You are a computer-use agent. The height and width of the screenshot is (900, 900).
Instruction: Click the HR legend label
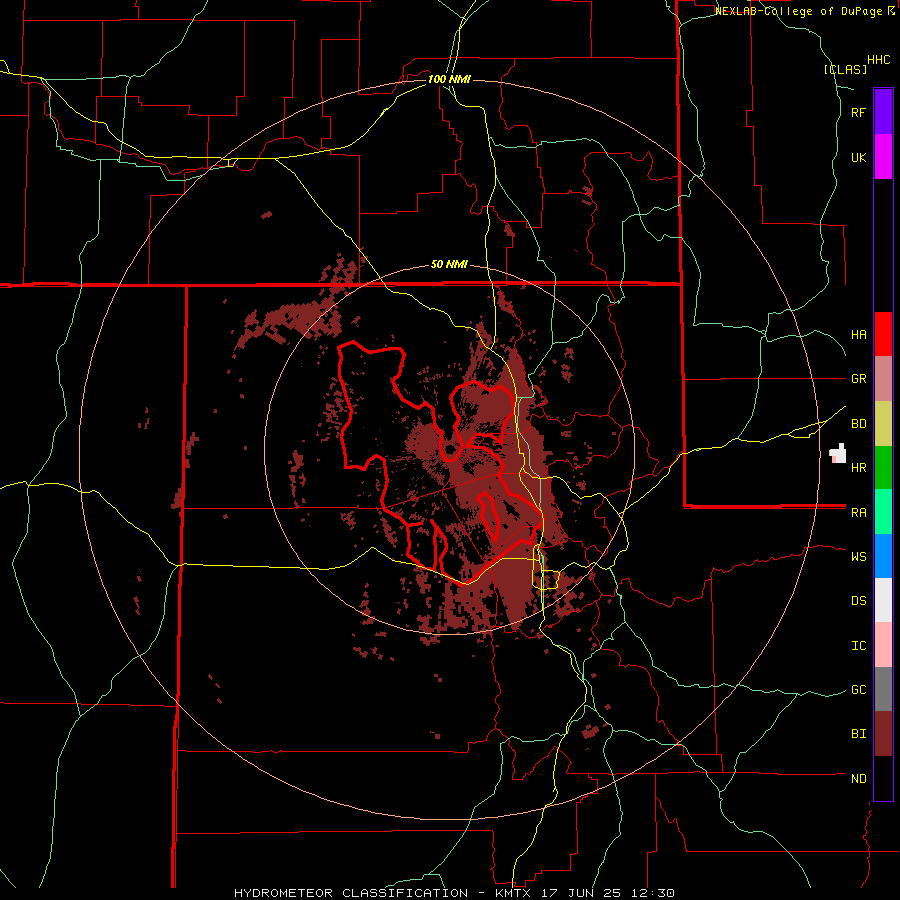[859, 468]
